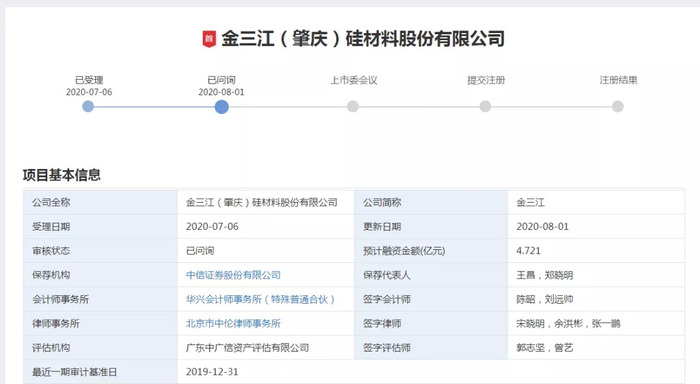Click the red badge icon beside company title
700x384 pixels.
click(209, 39)
